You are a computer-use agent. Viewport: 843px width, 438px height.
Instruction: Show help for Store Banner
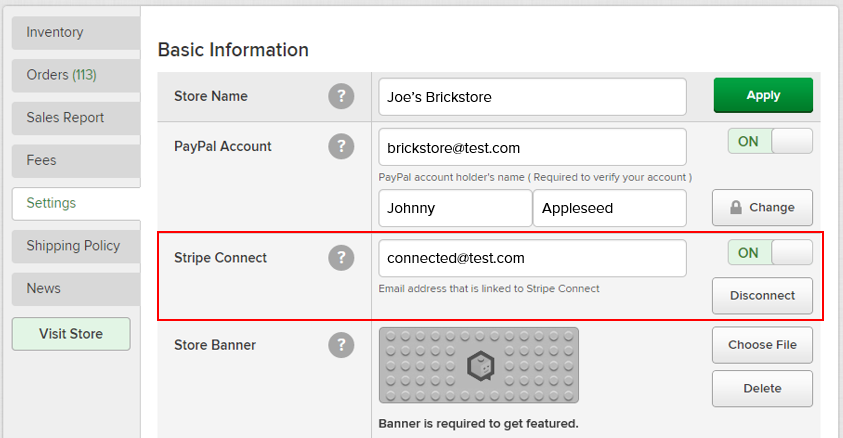pos(341,345)
